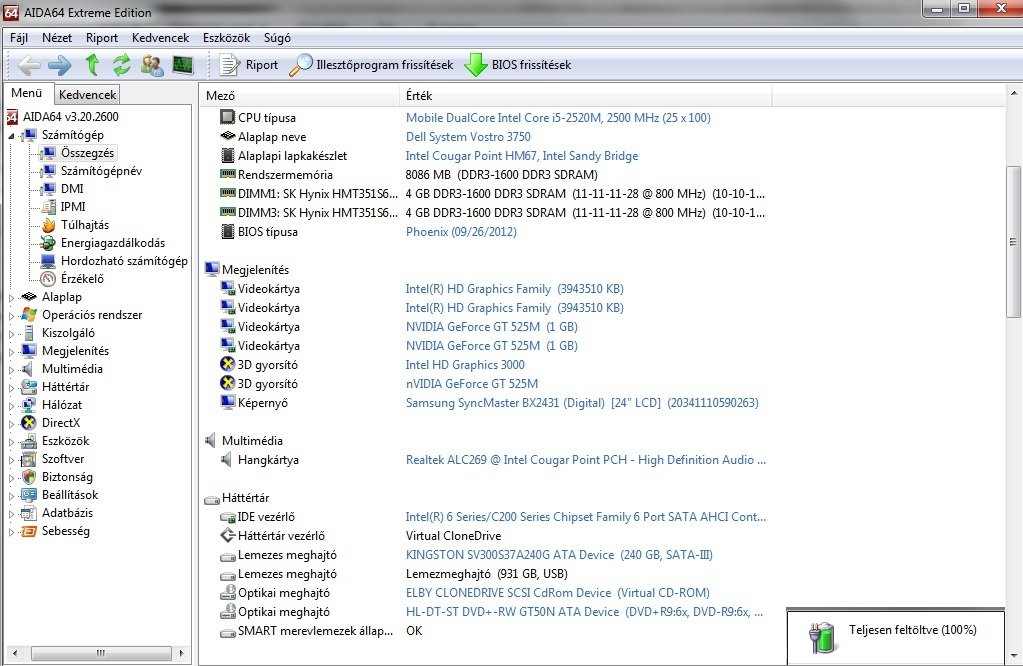Go back with the left arrow toolbar icon
Image resolution: width=1023 pixels, height=666 pixels.
click(29, 65)
